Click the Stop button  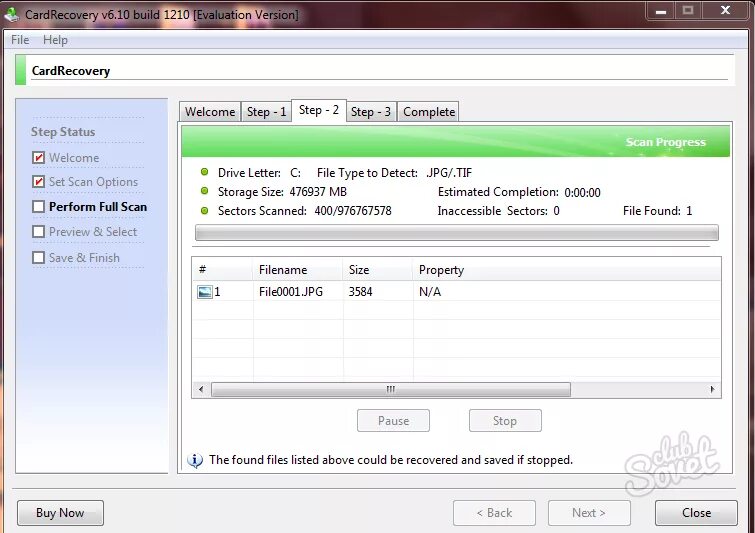(505, 421)
